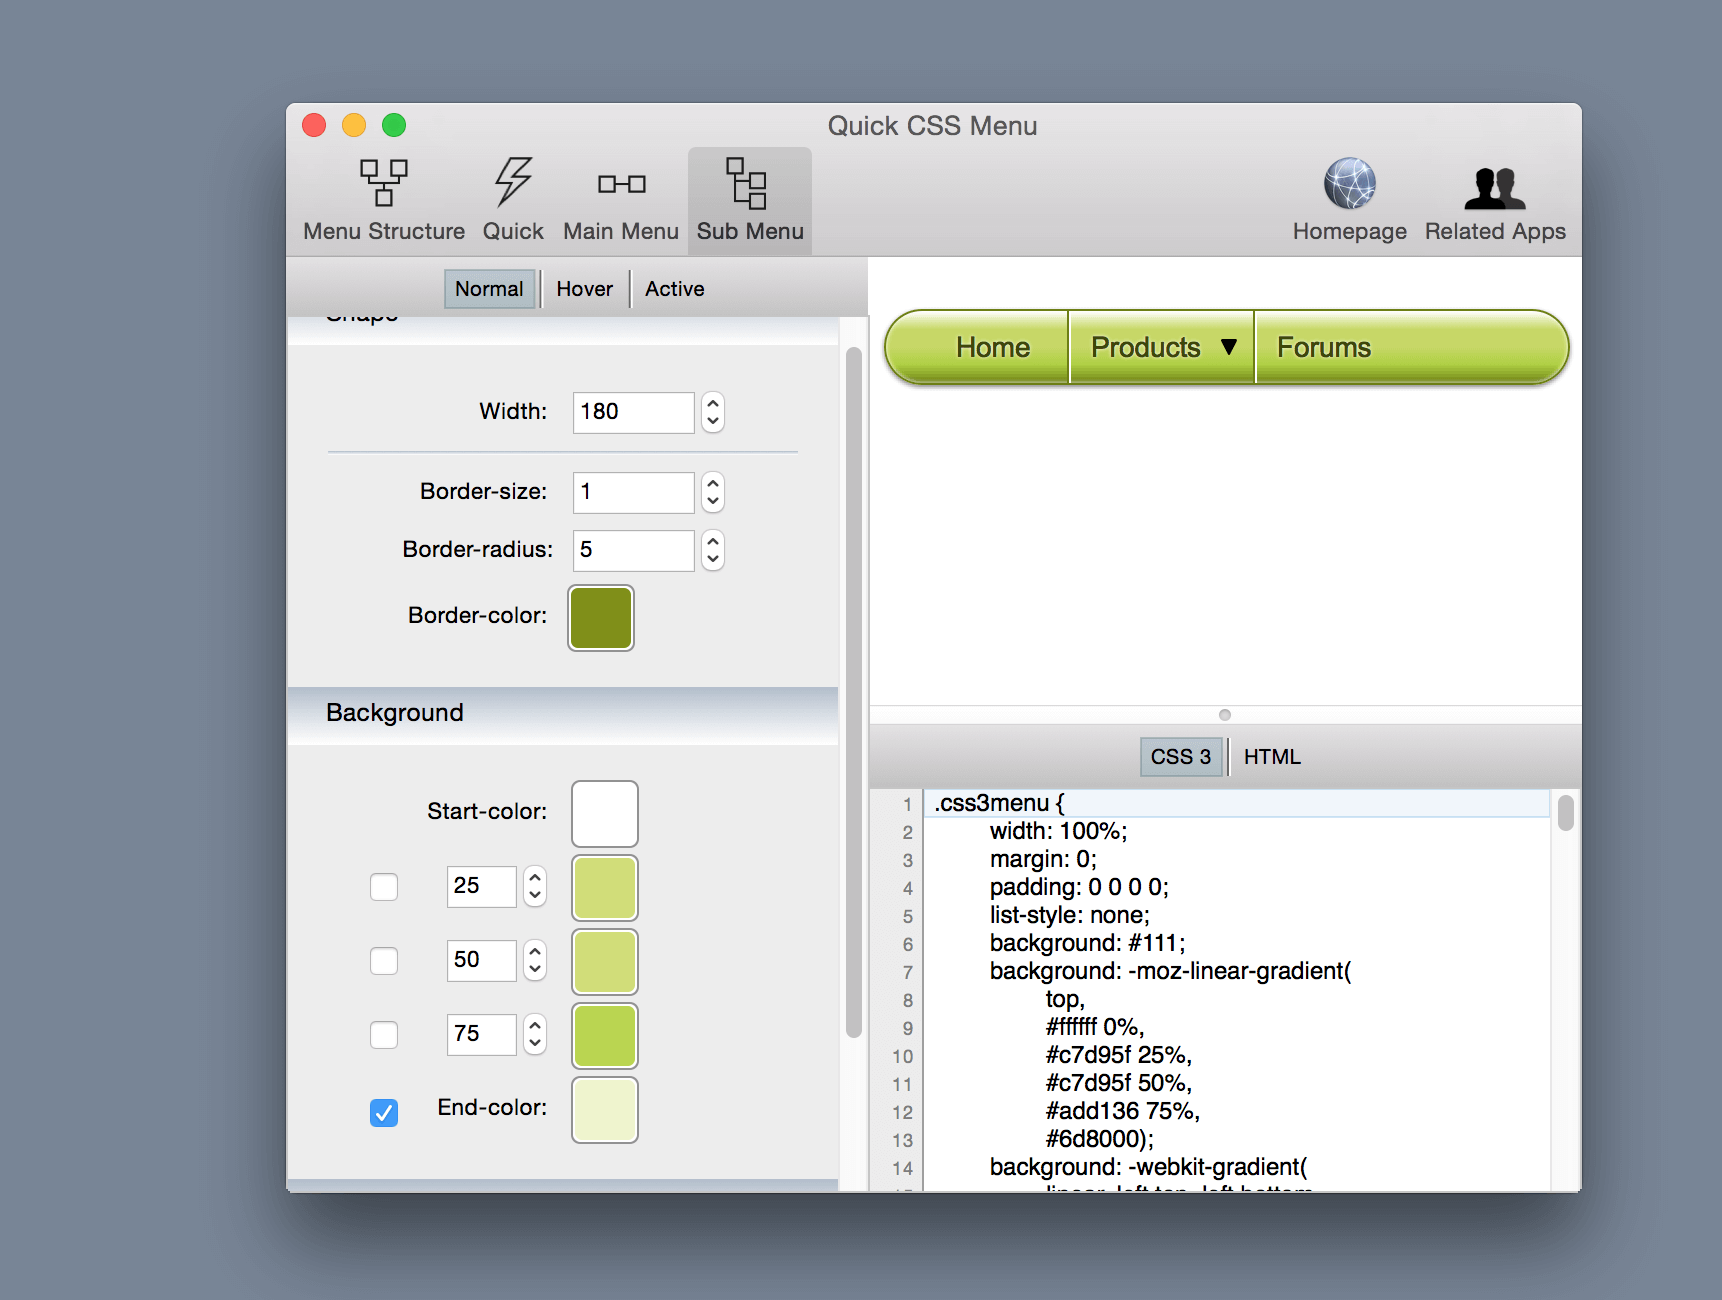Select the HTML code tab
This screenshot has width=1722, height=1300.
pos(1272,757)
